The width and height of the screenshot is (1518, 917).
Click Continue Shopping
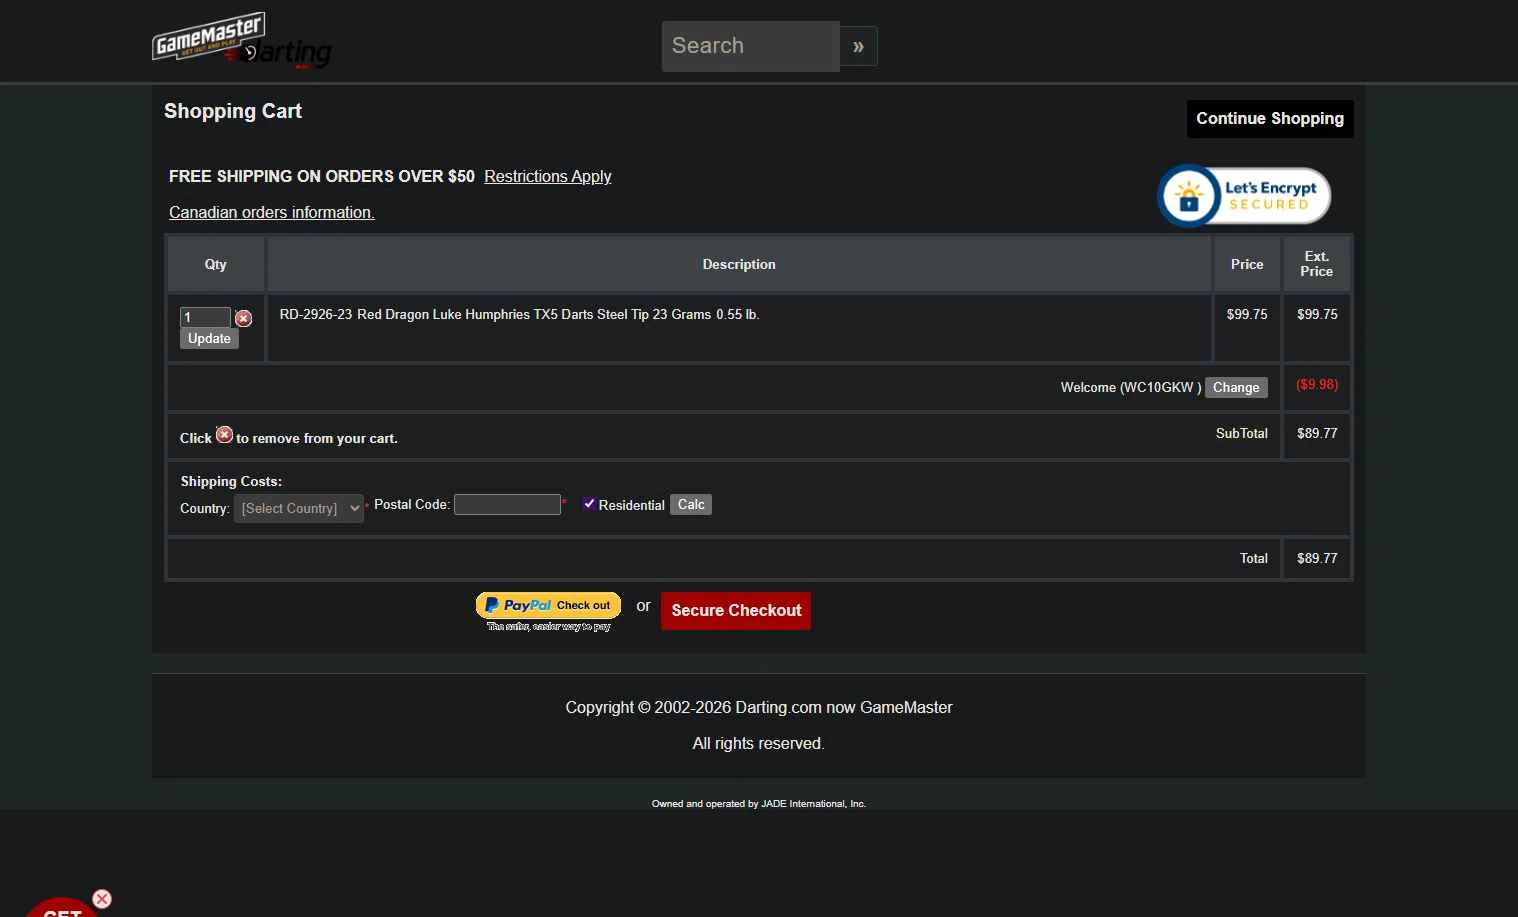(x=1270, y=119)
